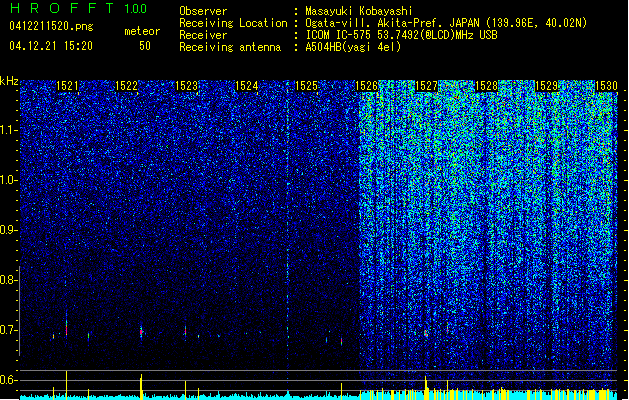The width and height of the screenshot is (629, 400).
Task: Click the 1529 time marker
Action: (x=546, y=86)
